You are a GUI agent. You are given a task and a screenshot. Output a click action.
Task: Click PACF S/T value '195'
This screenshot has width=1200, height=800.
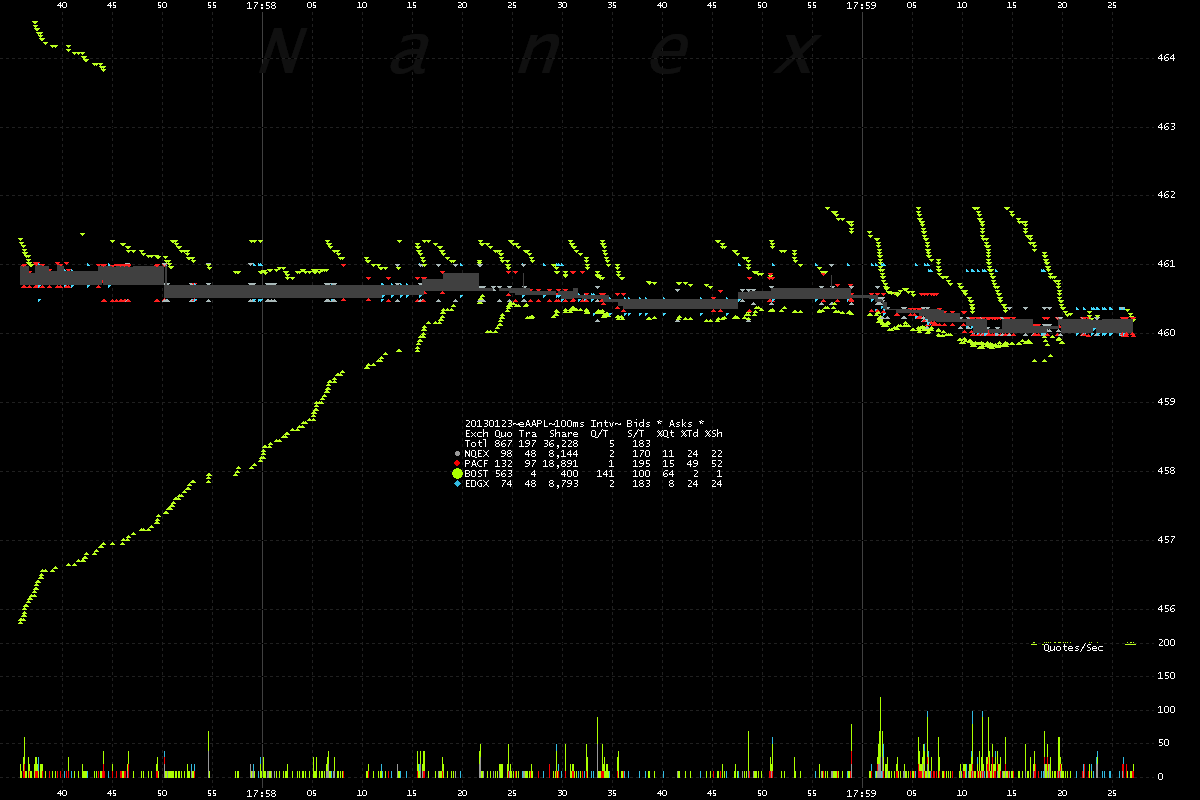pos(641,463)
